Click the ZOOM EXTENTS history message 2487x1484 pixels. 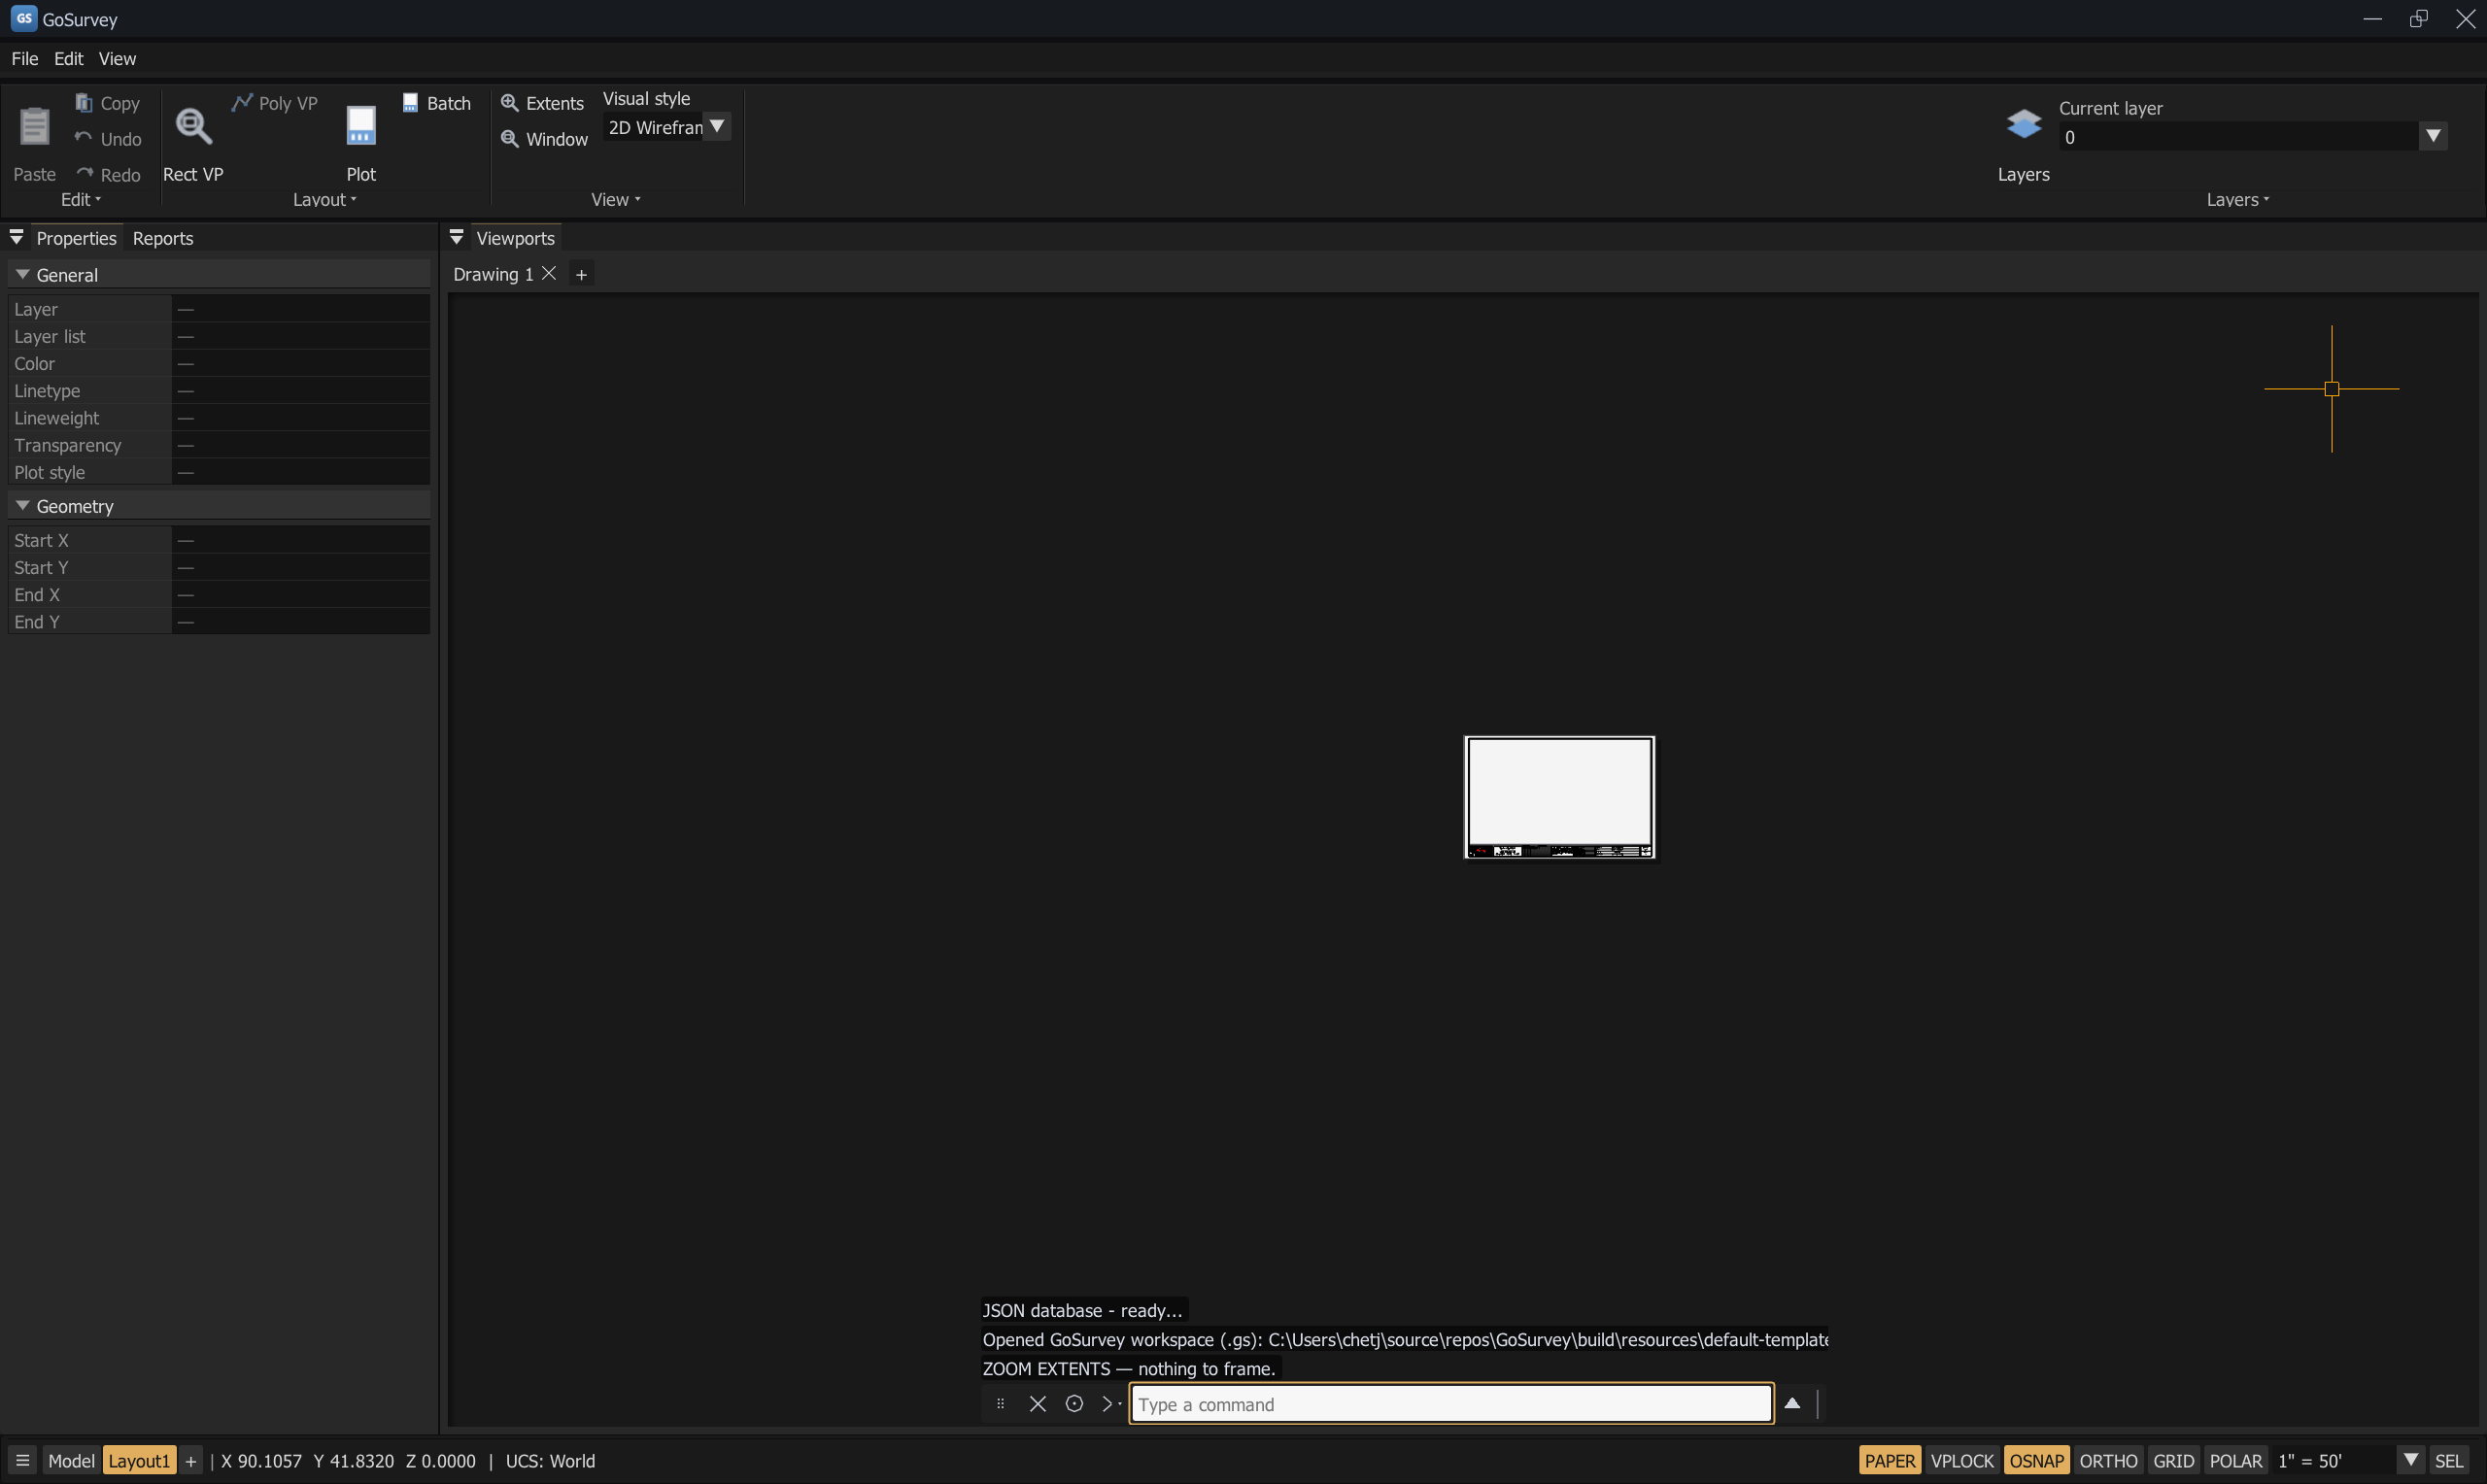point(1129,1368)
